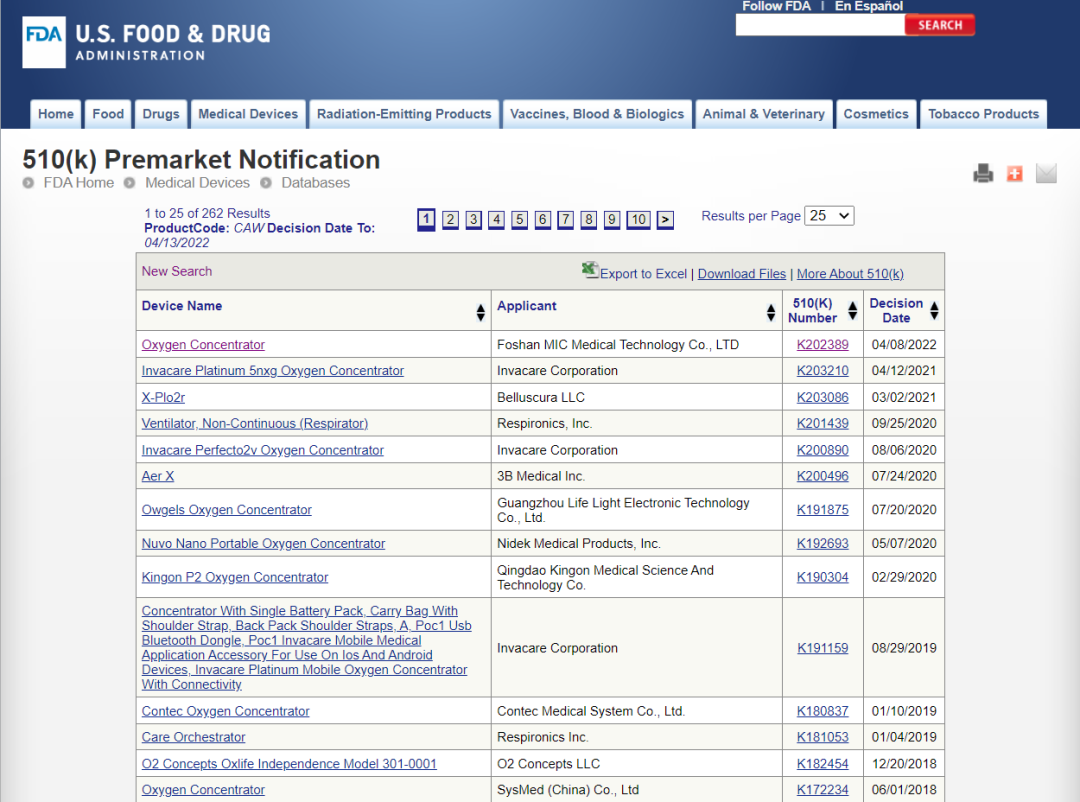The image size is (1080, 802).
Task: Go to results page 4
Action: coord(496,220)
